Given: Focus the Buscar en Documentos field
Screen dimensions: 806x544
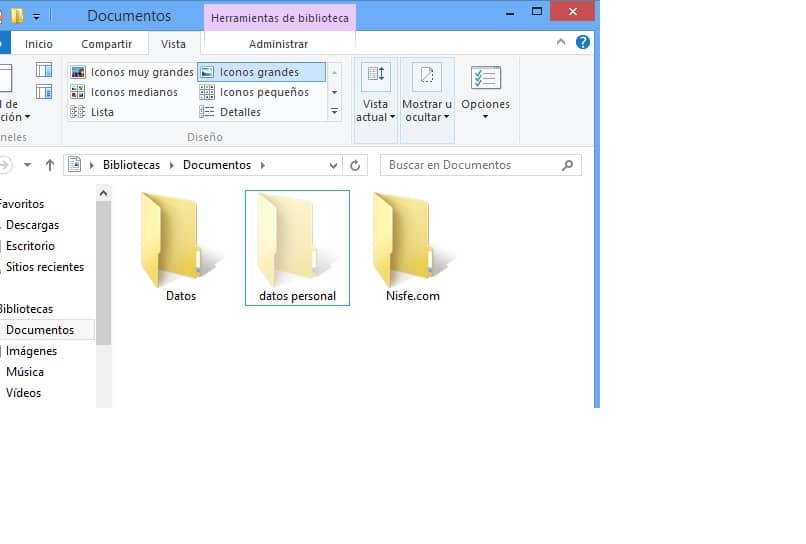Looking at the screenshot, I should (x=481, y=165).
